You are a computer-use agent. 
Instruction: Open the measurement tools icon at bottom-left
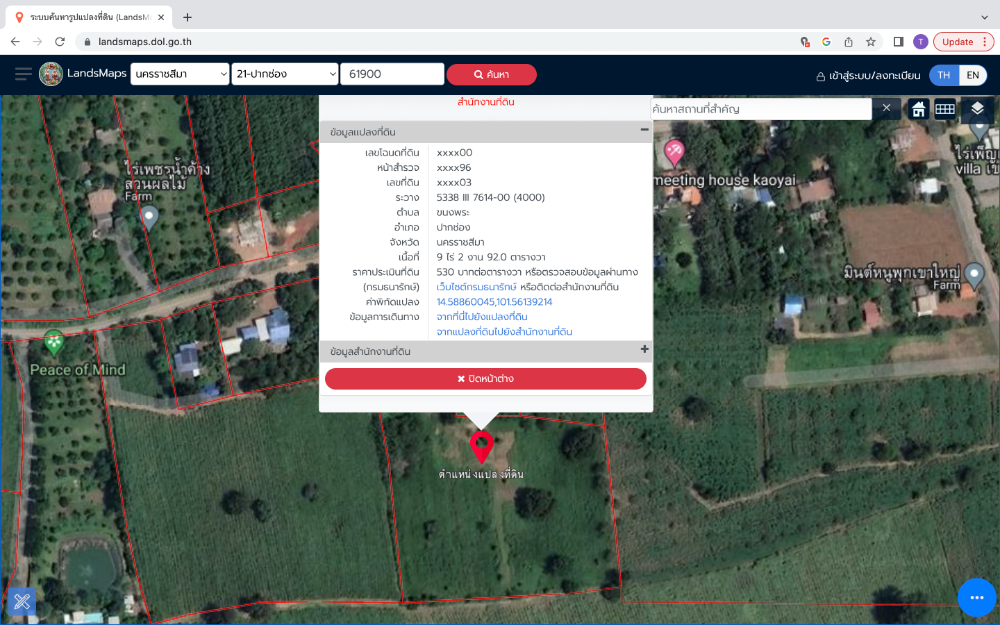pyautogui.click(x=22, y=601)
